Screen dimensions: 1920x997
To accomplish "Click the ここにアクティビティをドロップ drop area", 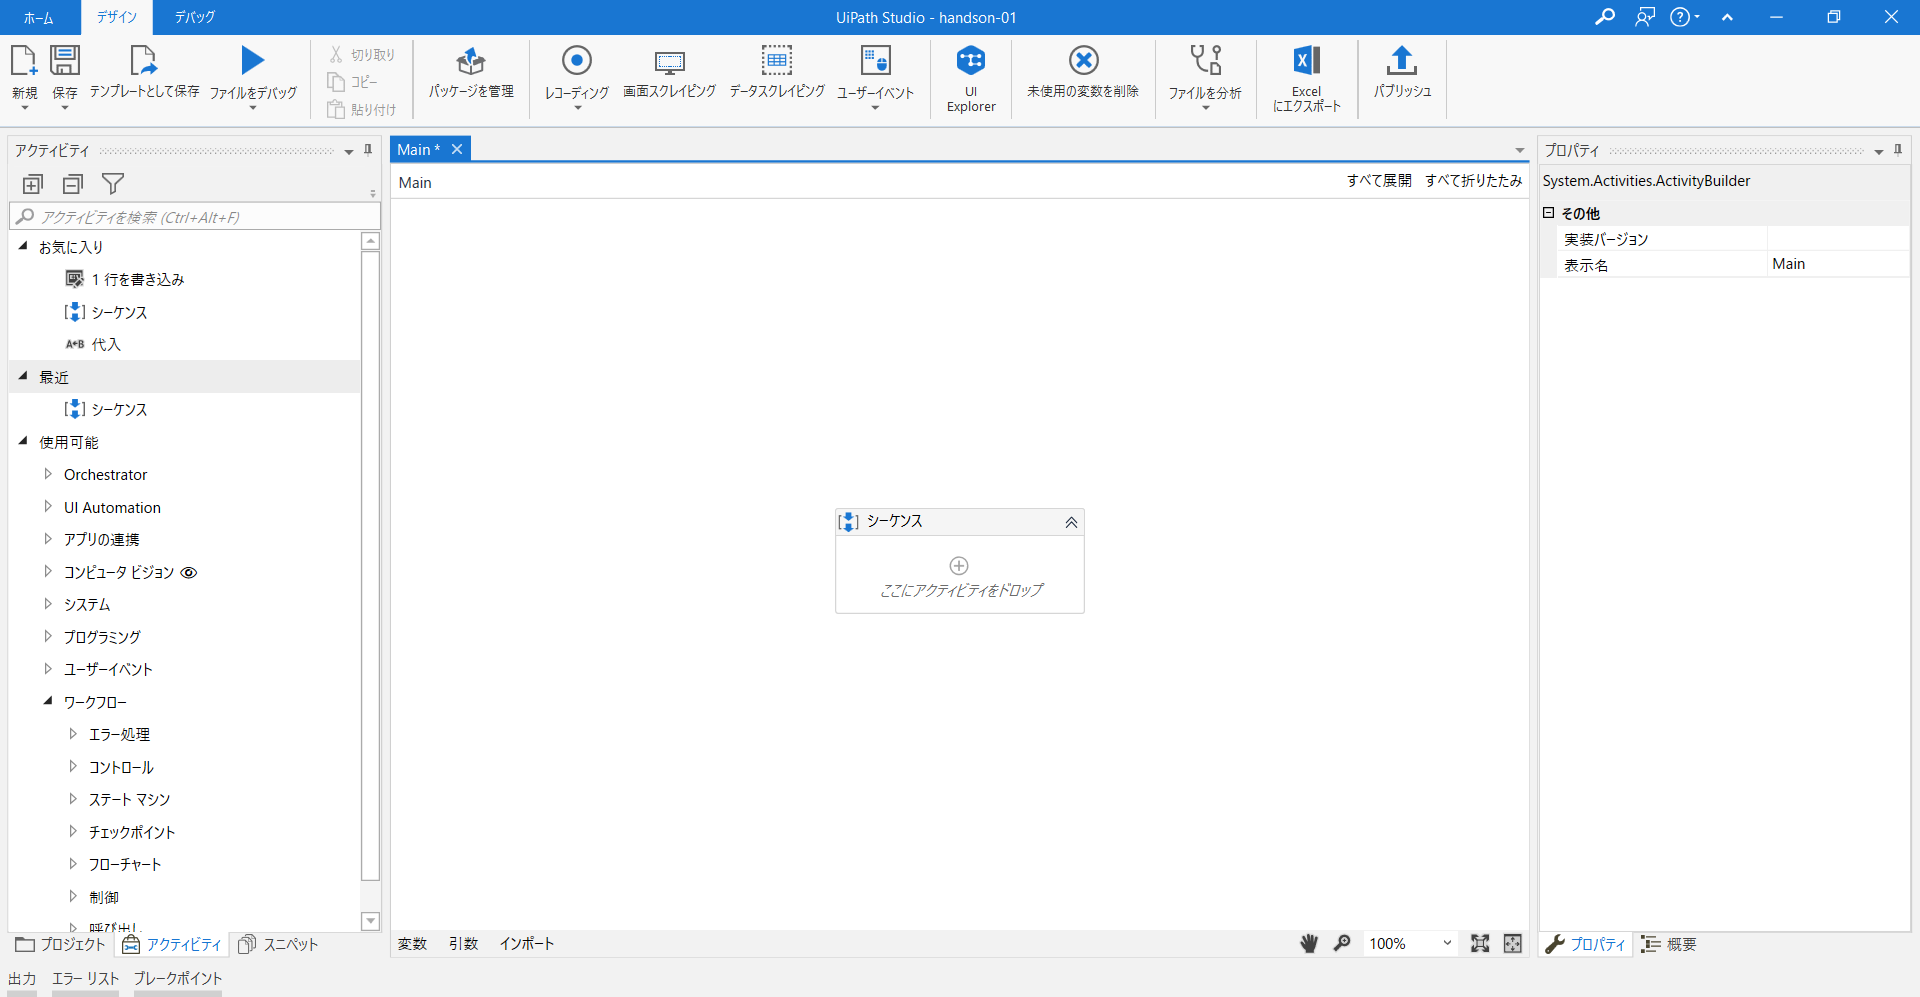I will click(960, 577).
